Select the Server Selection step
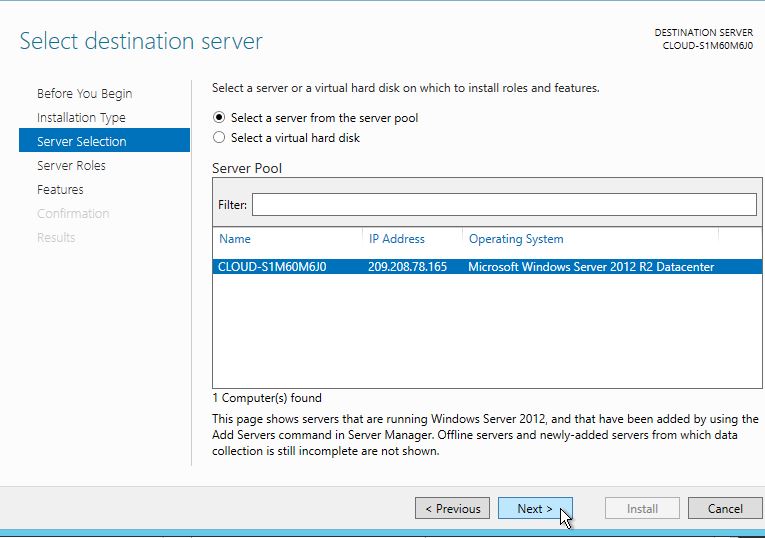Image resolution: width=765 pixels, height=538 pixels. pyautogui.click(x=104, y=141)
